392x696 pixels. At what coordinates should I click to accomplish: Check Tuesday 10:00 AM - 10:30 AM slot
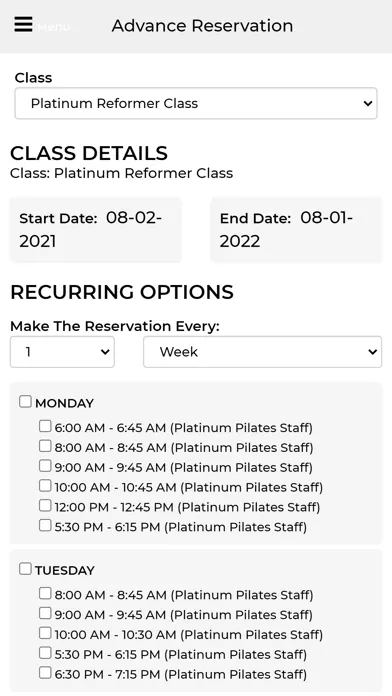tap(45, 633)
